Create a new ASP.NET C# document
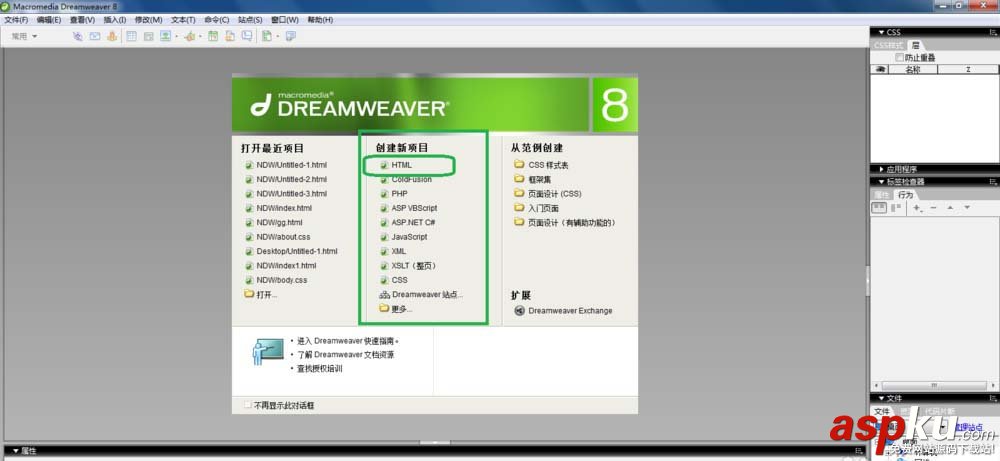 point(413,223)
